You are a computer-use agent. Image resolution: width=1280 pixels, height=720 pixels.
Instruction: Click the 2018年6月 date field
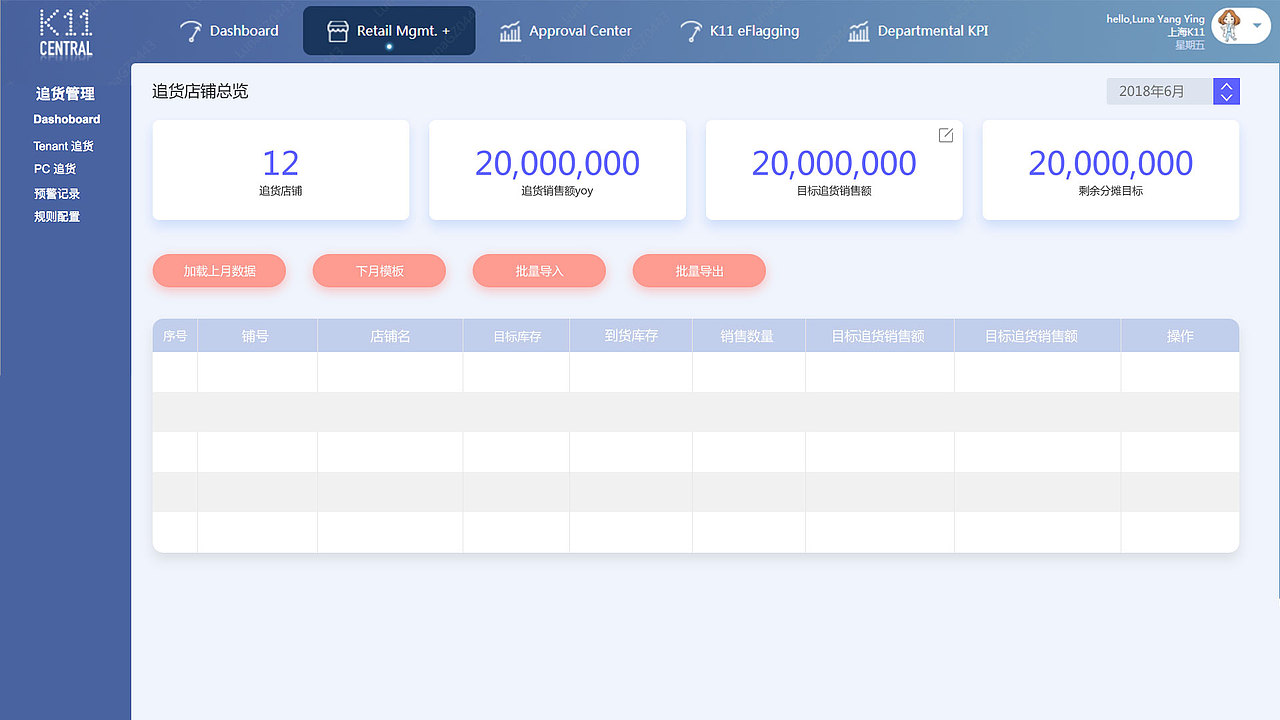[1159, 91]
